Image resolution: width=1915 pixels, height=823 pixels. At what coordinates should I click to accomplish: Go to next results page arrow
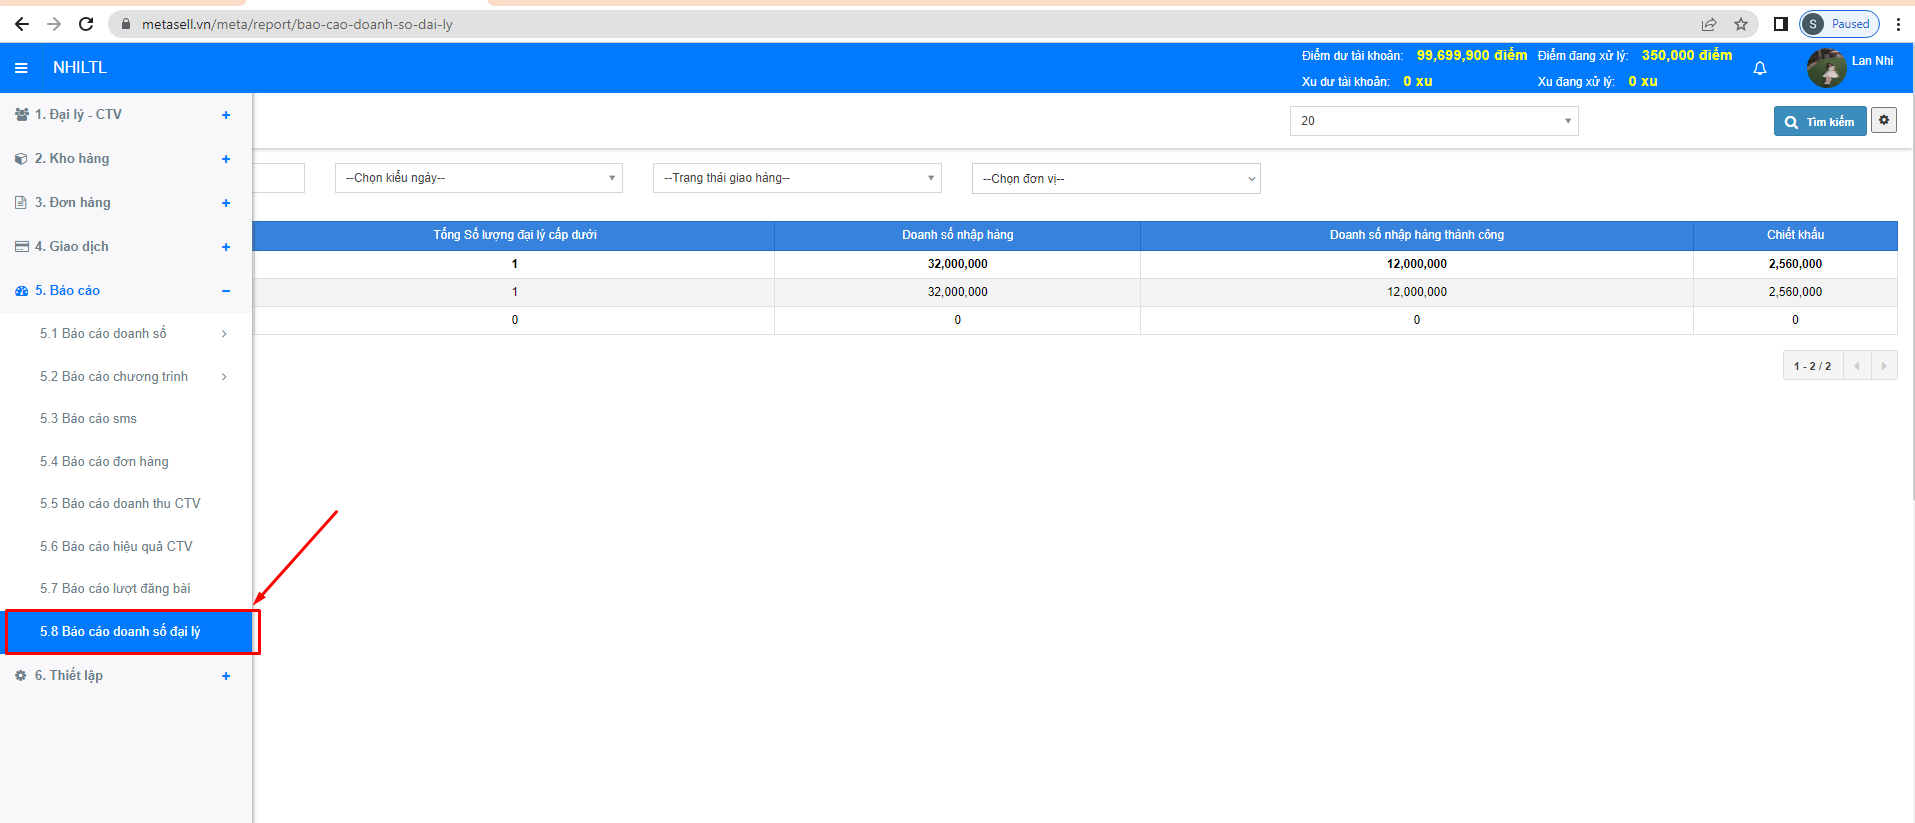(1884, 366)
